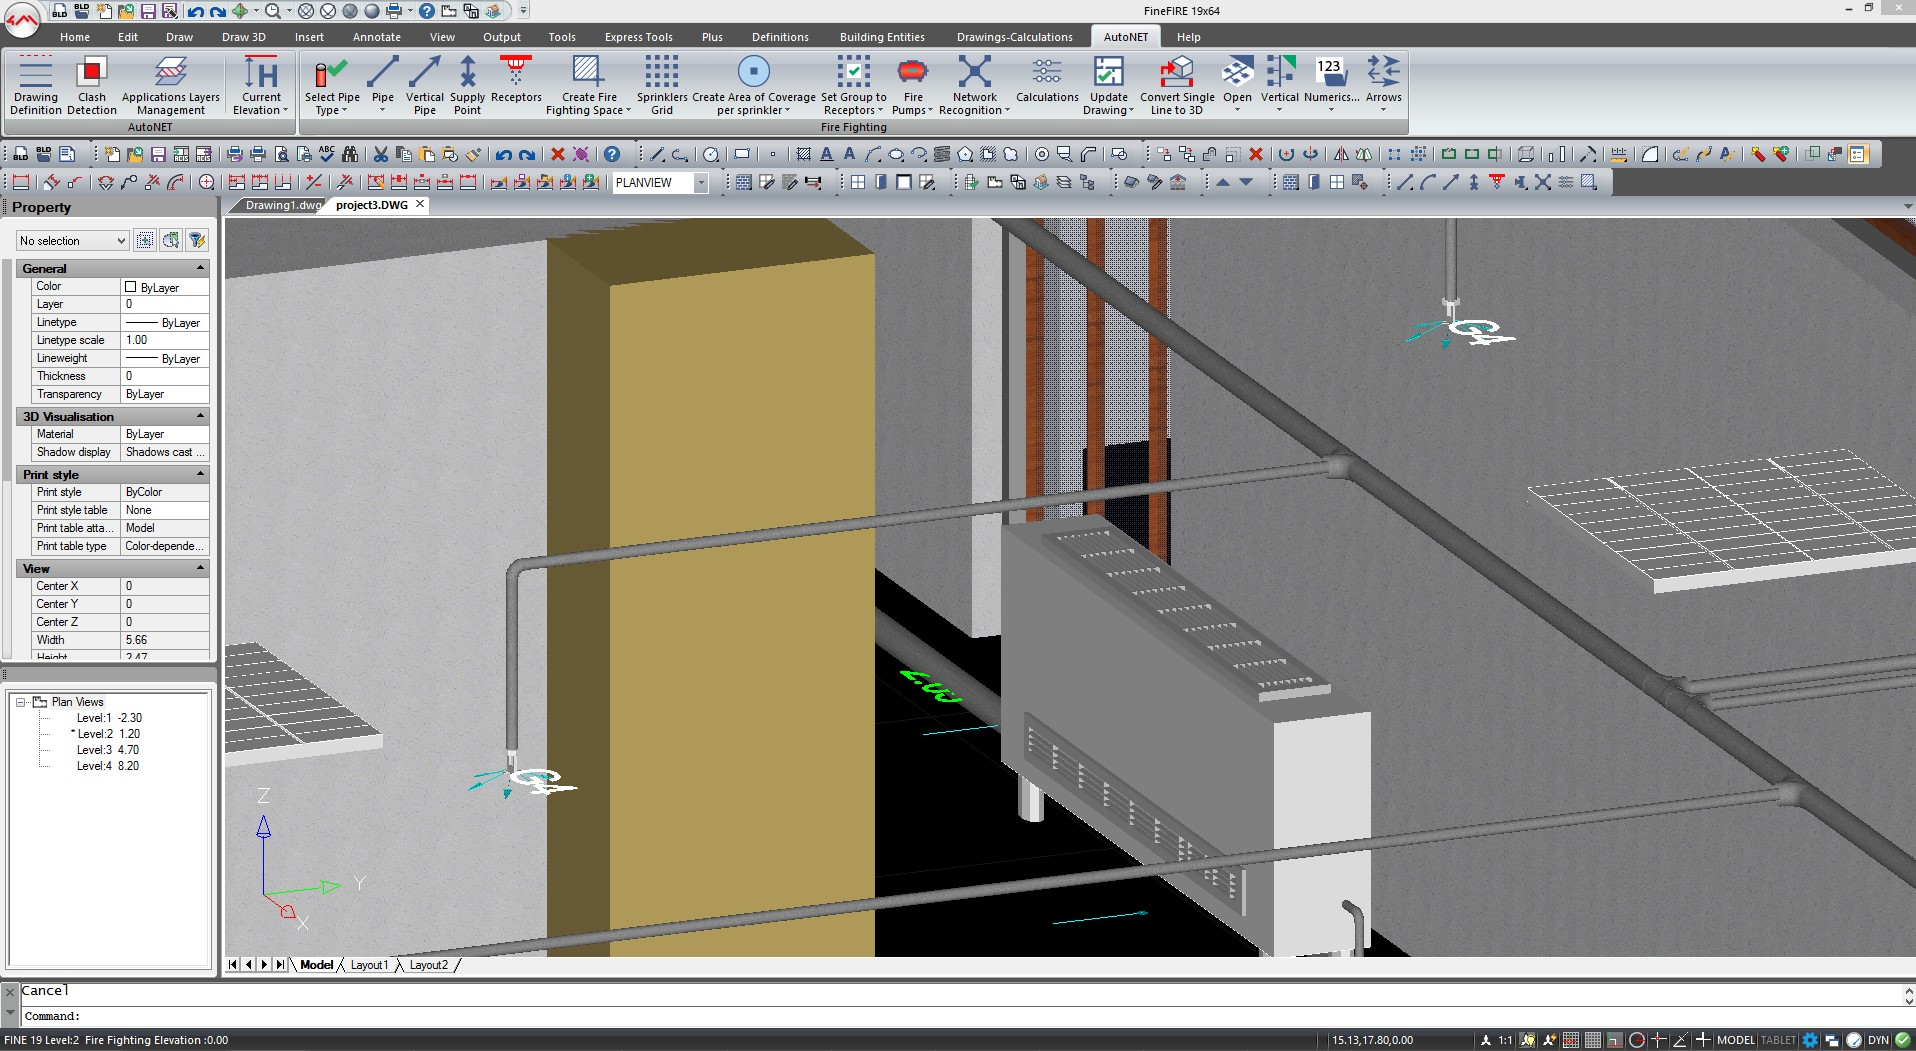Expand the PLANVIEW dropdown list
Image resolution: width=1916 pixels, height=1051 pixels.
[701, 183]
